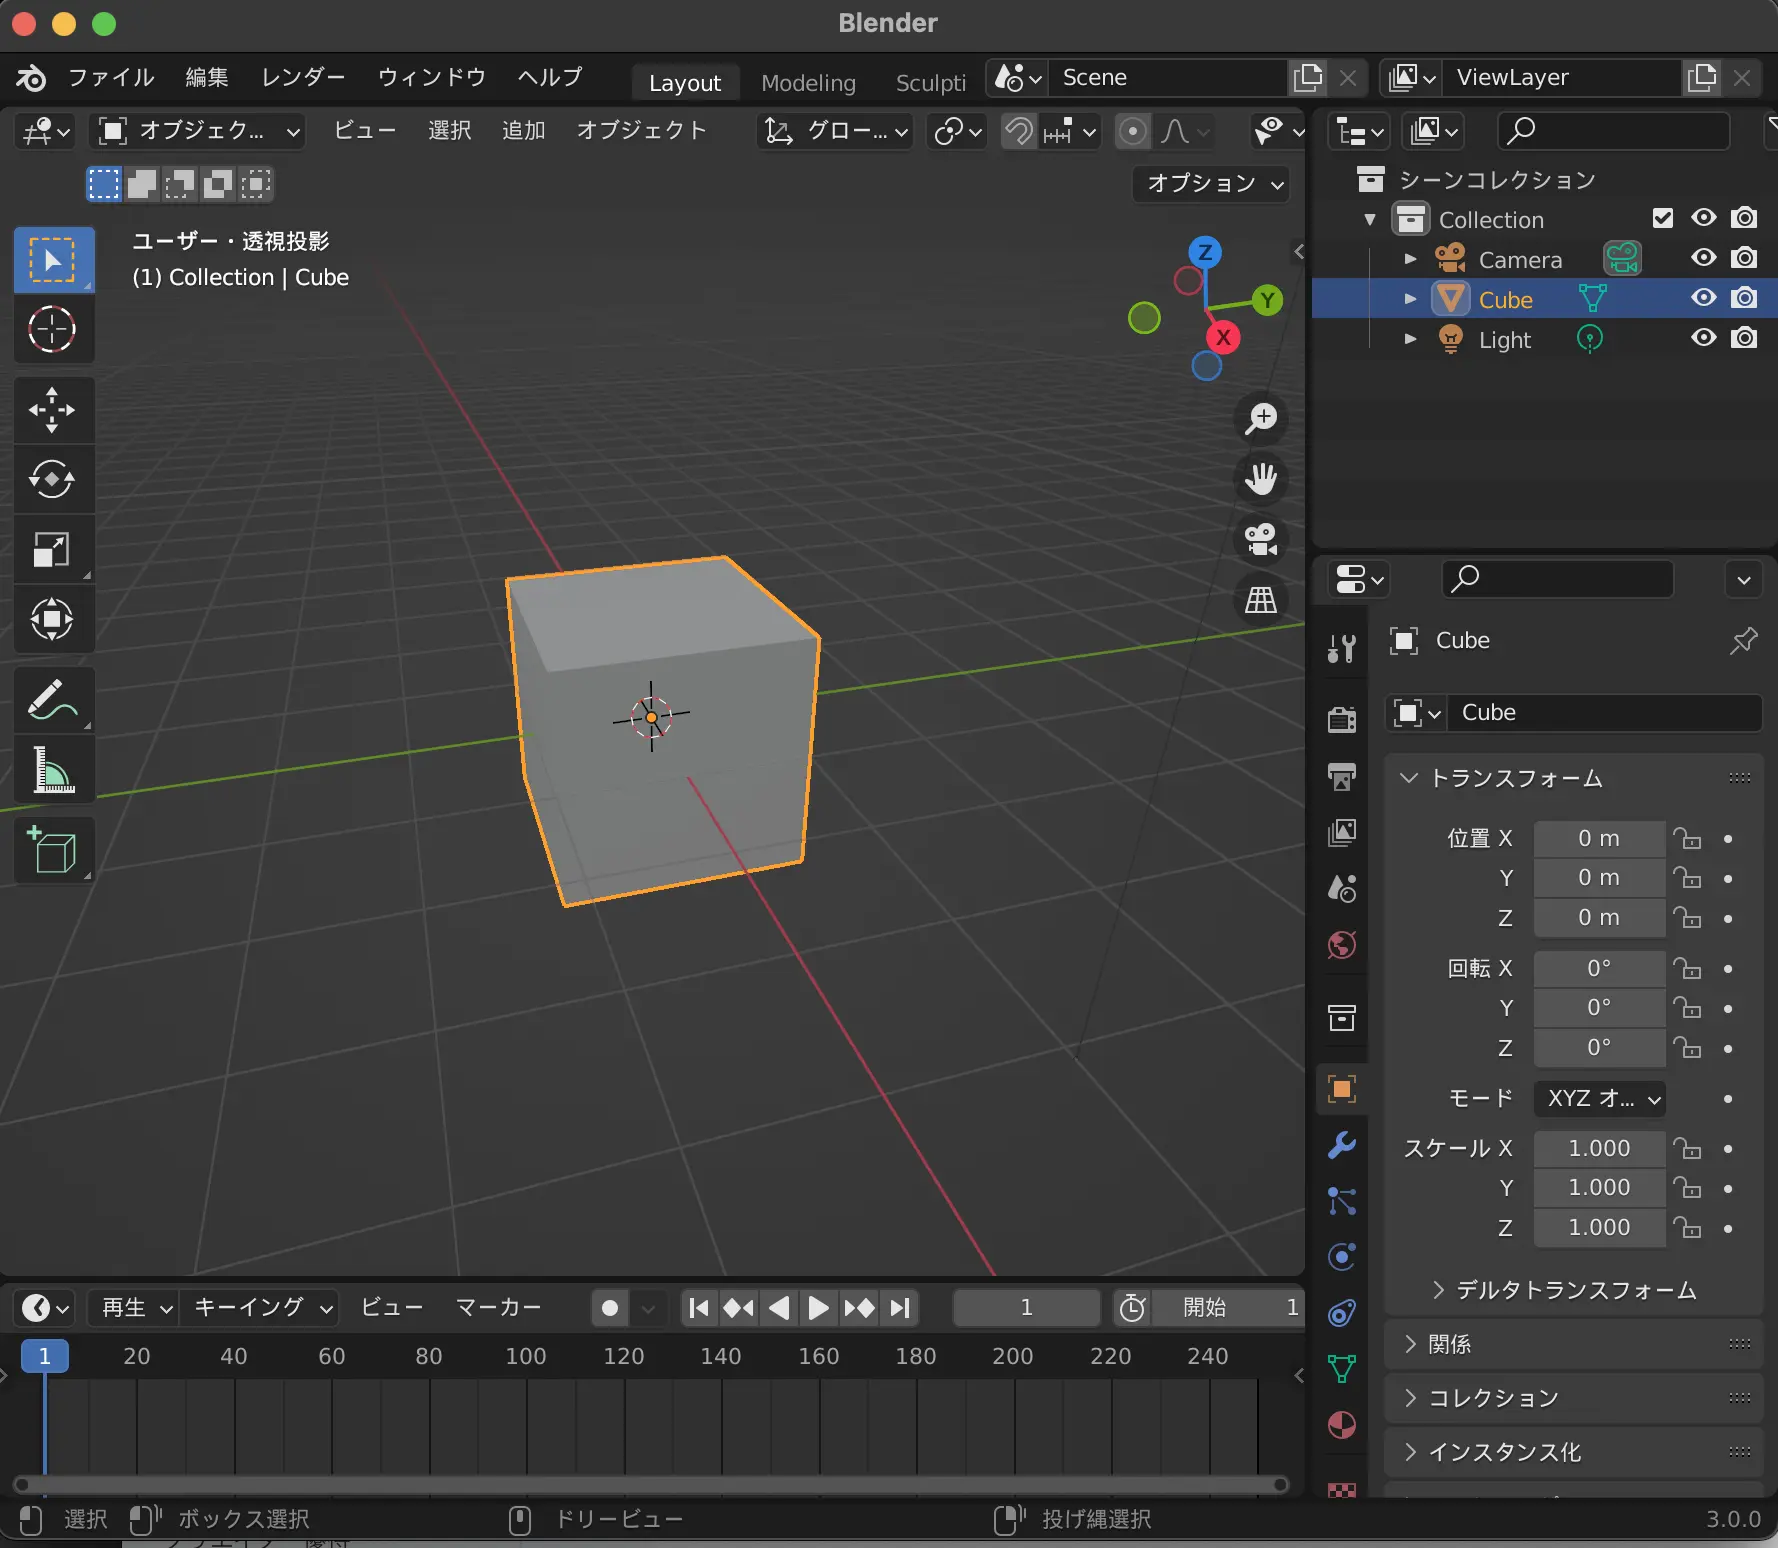Select the Add Cube tool
Screen dimensions: 1778x1548
[x=53, y=851]
